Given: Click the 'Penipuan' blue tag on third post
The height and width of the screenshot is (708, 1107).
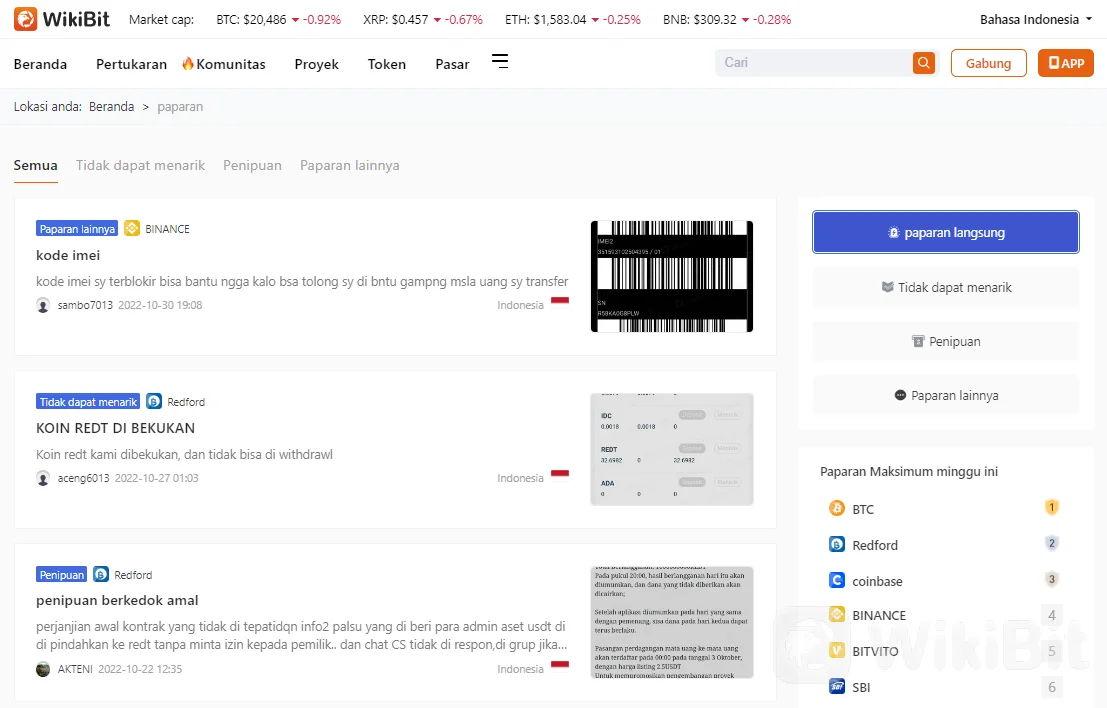Looking at the screenshot, I should click(61, 575).
